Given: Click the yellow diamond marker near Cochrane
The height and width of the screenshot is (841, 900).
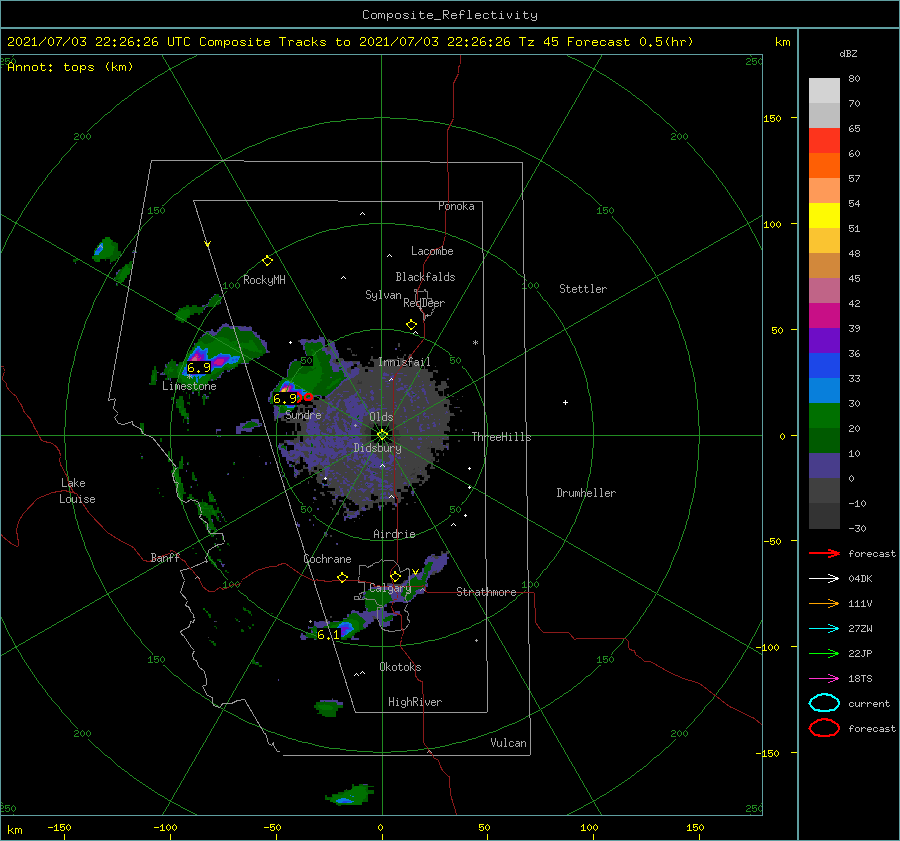Looking at the screenshot, I should (x=343, y=577).
